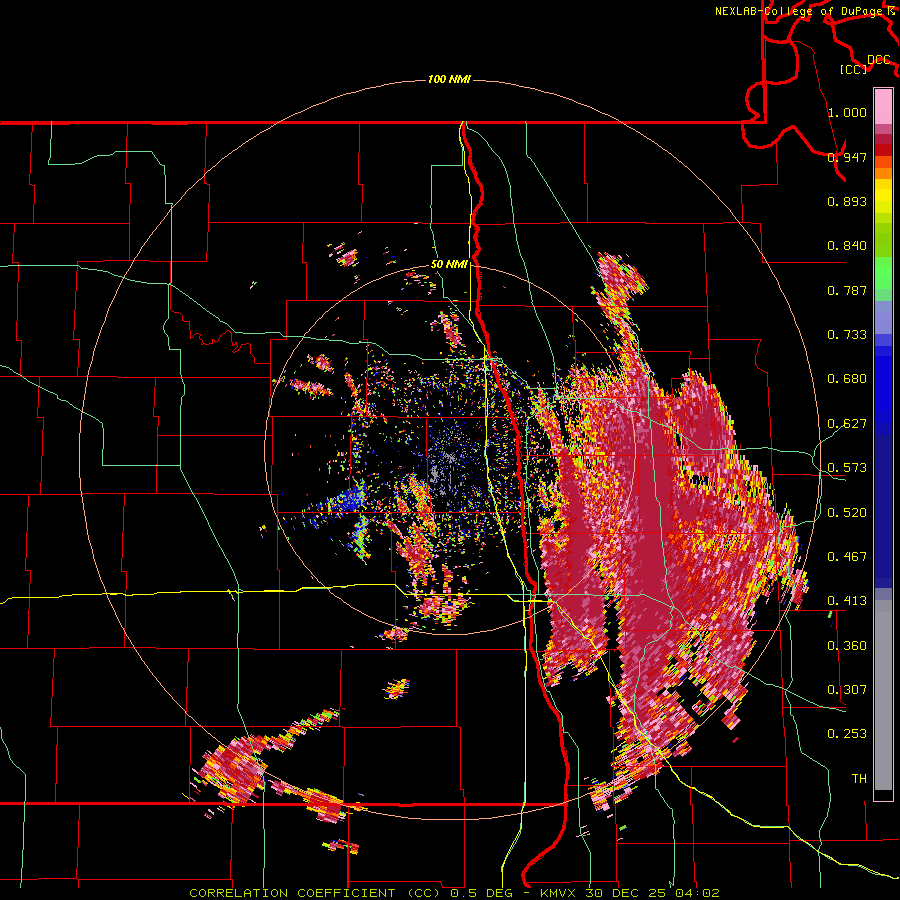The width and height of the screenshot is (900, 900).
Task: Click the green segment of the color bar
Action: click(x=883, y=273)
